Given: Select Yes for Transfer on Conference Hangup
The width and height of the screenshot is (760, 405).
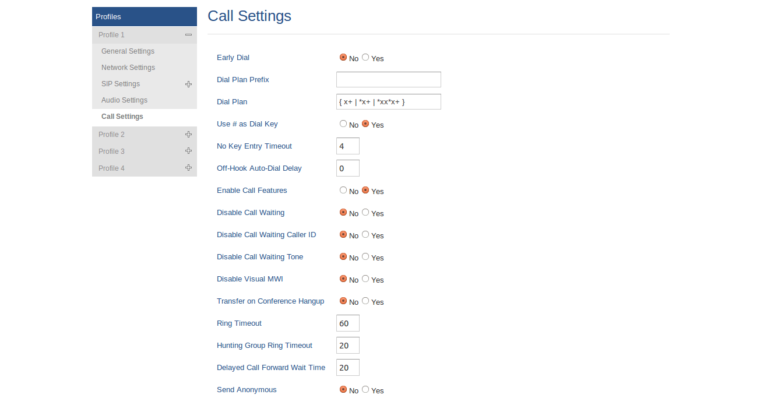Looking at the screenshot, I should 366,301.
